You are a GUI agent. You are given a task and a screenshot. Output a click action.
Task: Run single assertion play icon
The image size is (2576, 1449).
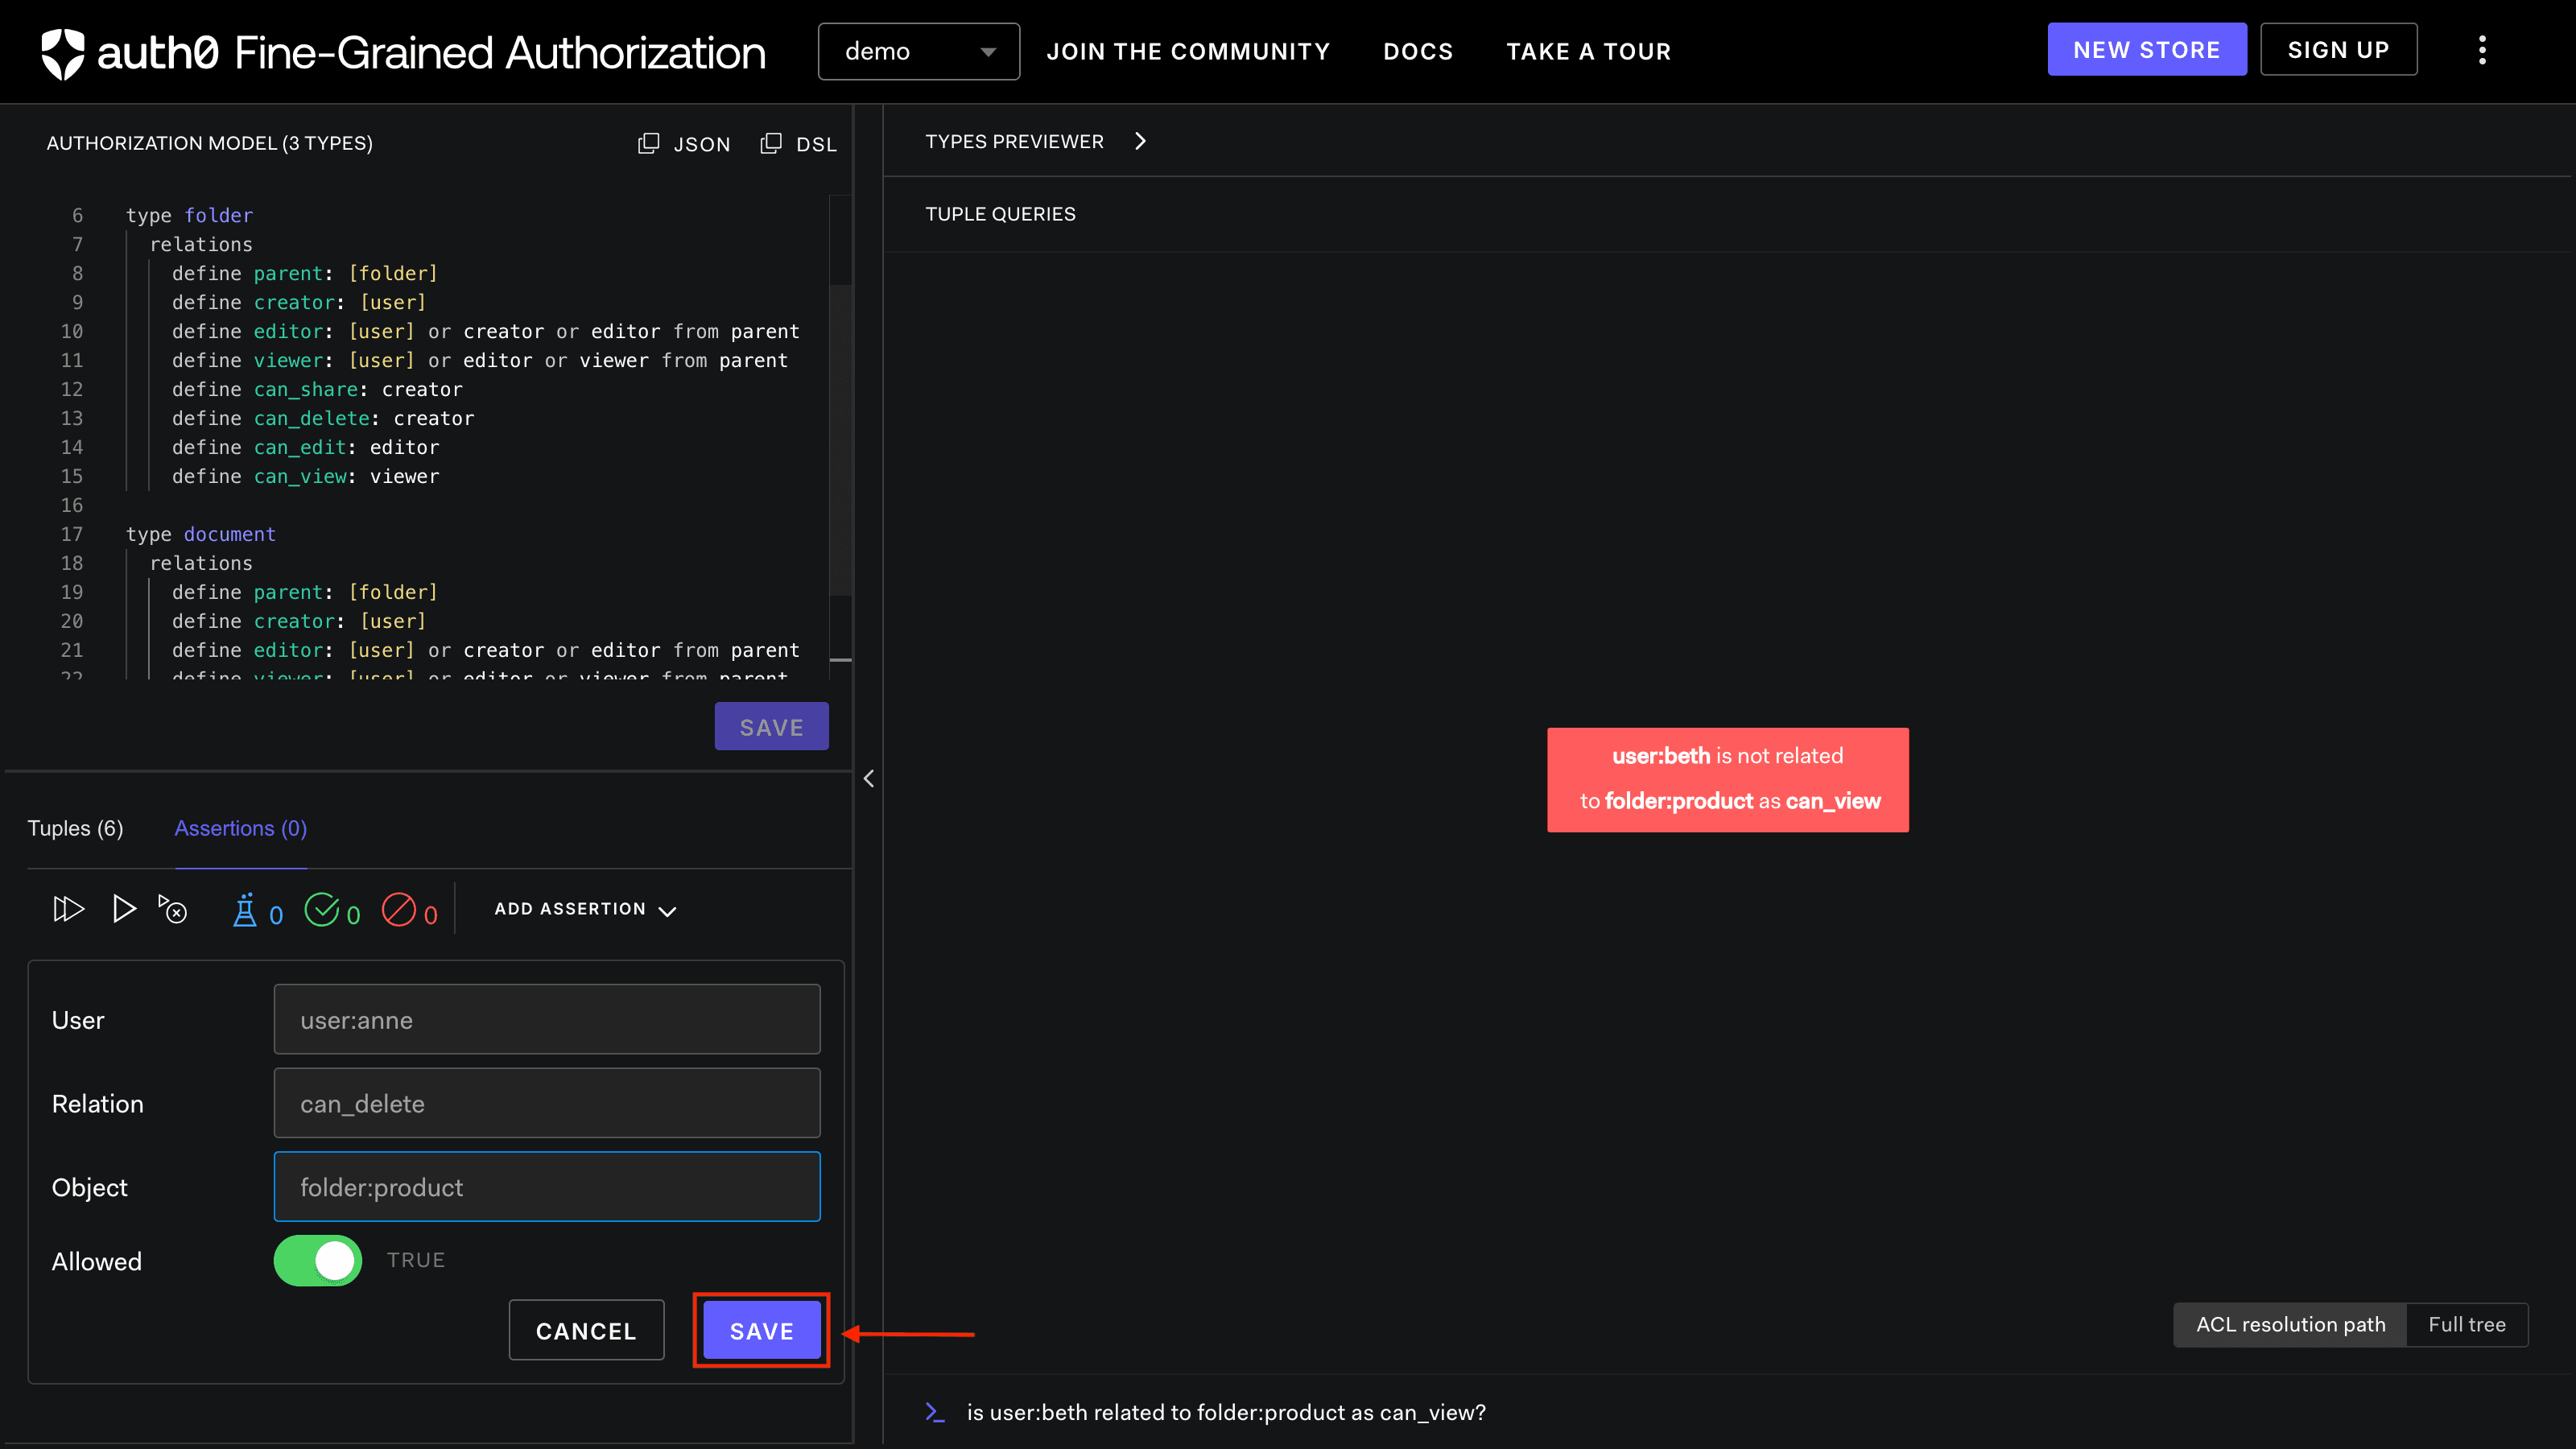[x=124, y=909]
